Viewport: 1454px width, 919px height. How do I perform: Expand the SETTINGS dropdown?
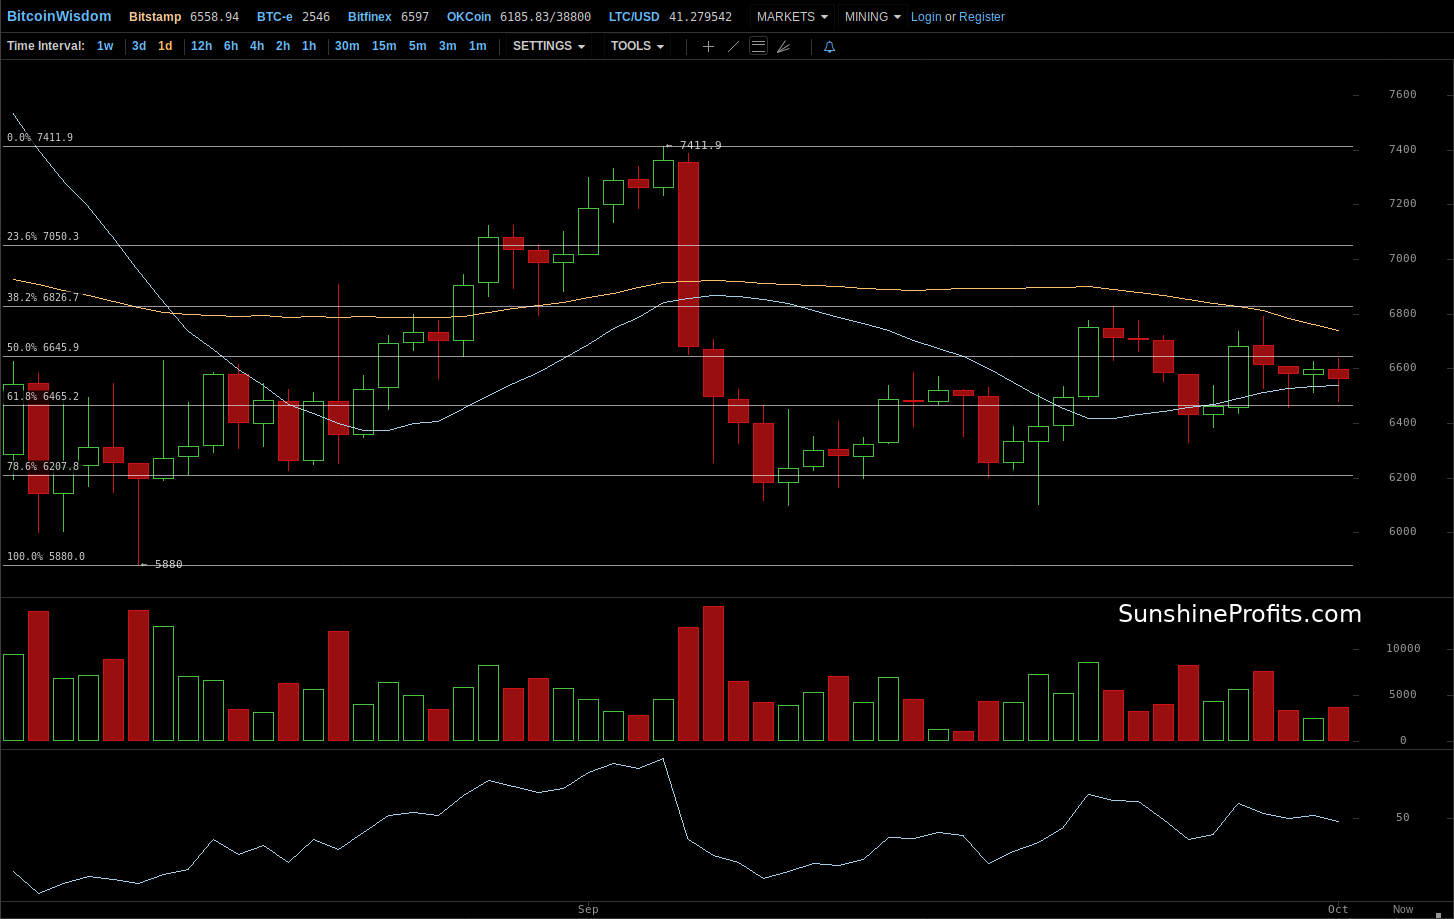point(549,46)
